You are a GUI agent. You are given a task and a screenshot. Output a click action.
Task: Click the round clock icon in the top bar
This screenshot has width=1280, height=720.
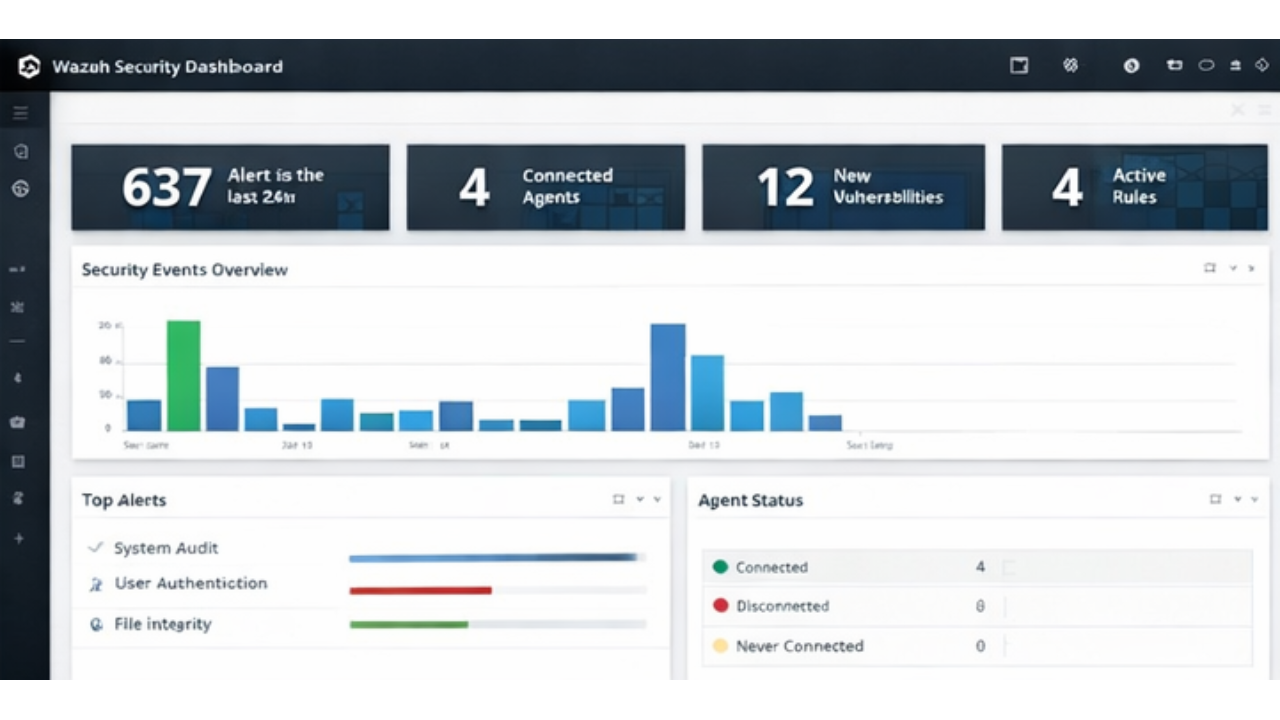click(x=1131, y=66)
